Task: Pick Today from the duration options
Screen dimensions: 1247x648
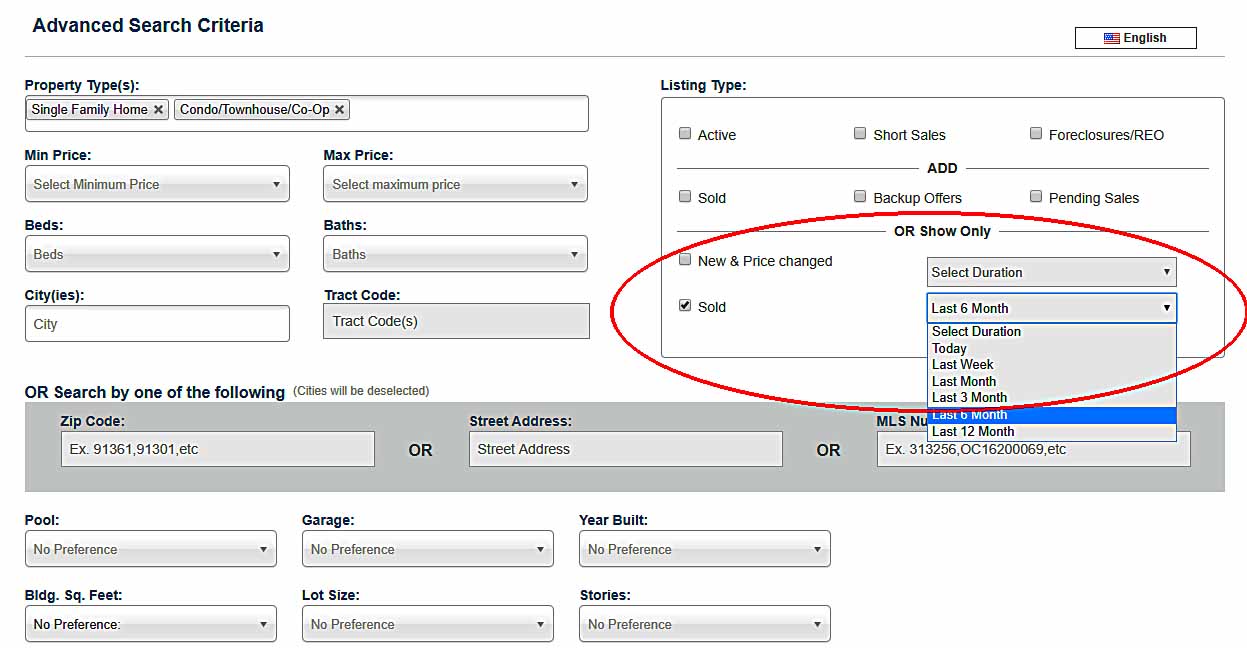Action: pyautogui.click(x=949, y=349)
